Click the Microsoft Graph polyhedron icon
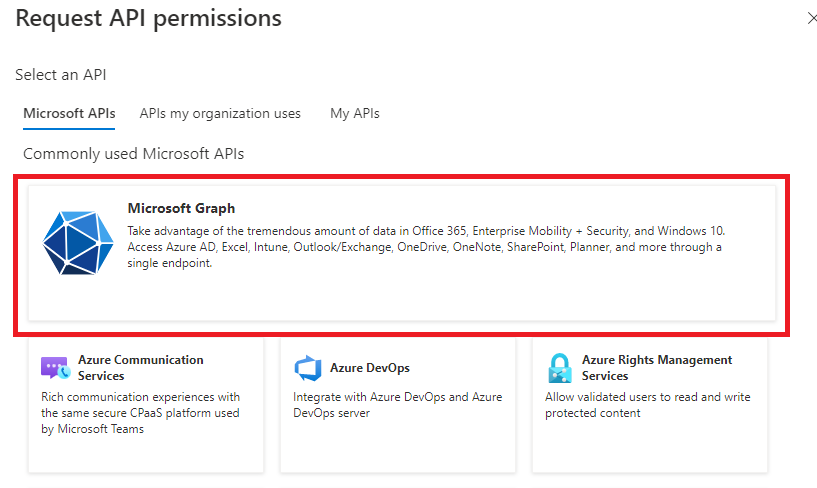 click(x=77, y=243)
